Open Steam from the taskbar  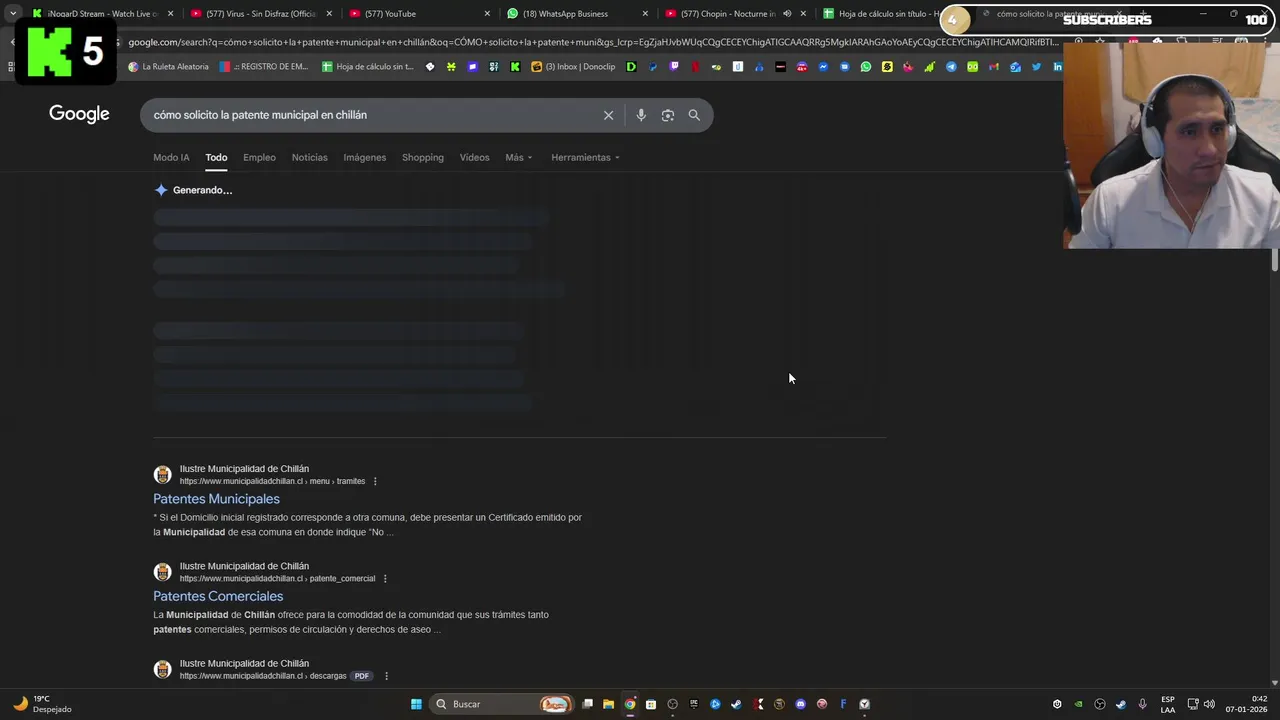tap(736, 704)
